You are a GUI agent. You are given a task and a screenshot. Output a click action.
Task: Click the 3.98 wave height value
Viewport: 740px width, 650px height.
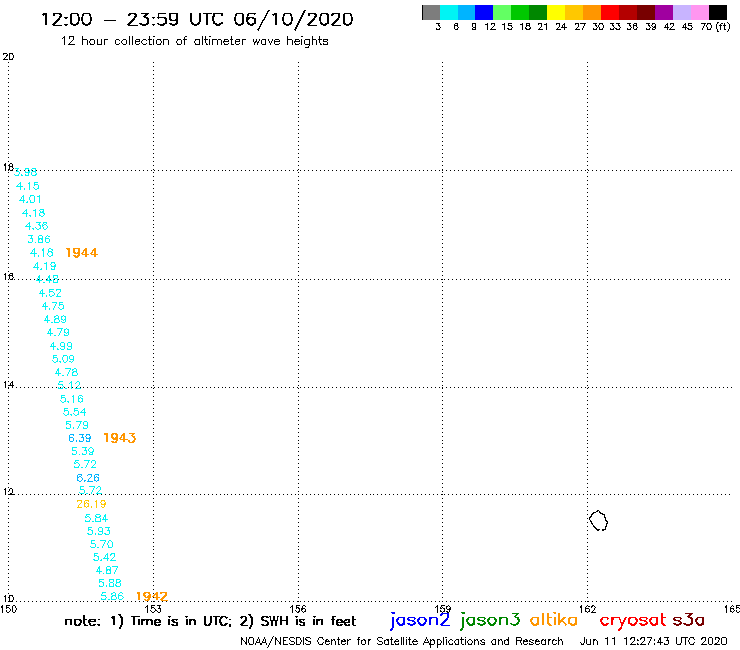[x=25, y=172]
